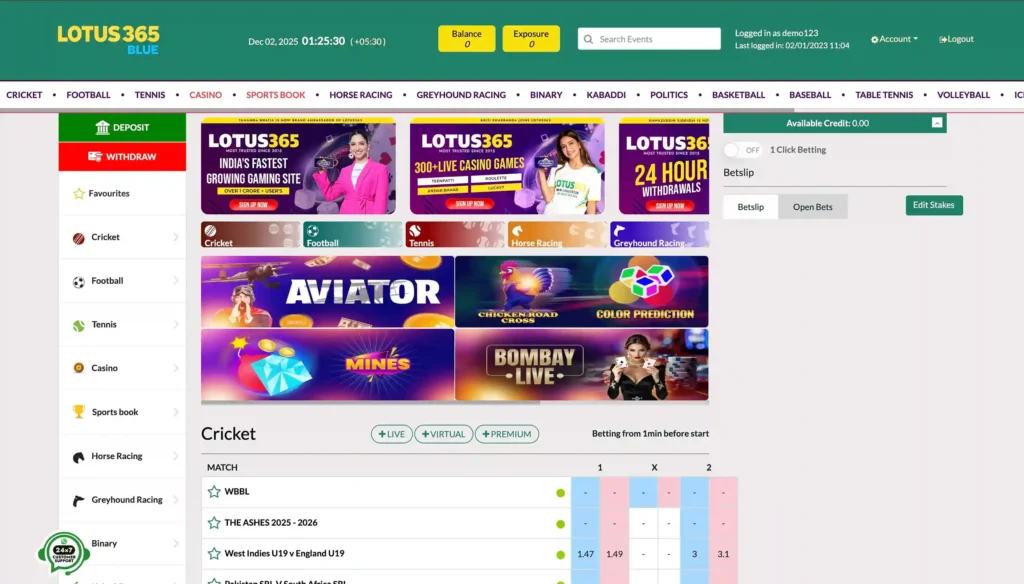This screenshot has width=1024, height=584.
Task: Click the Sports book trophy icon
Action: point(78,412)
